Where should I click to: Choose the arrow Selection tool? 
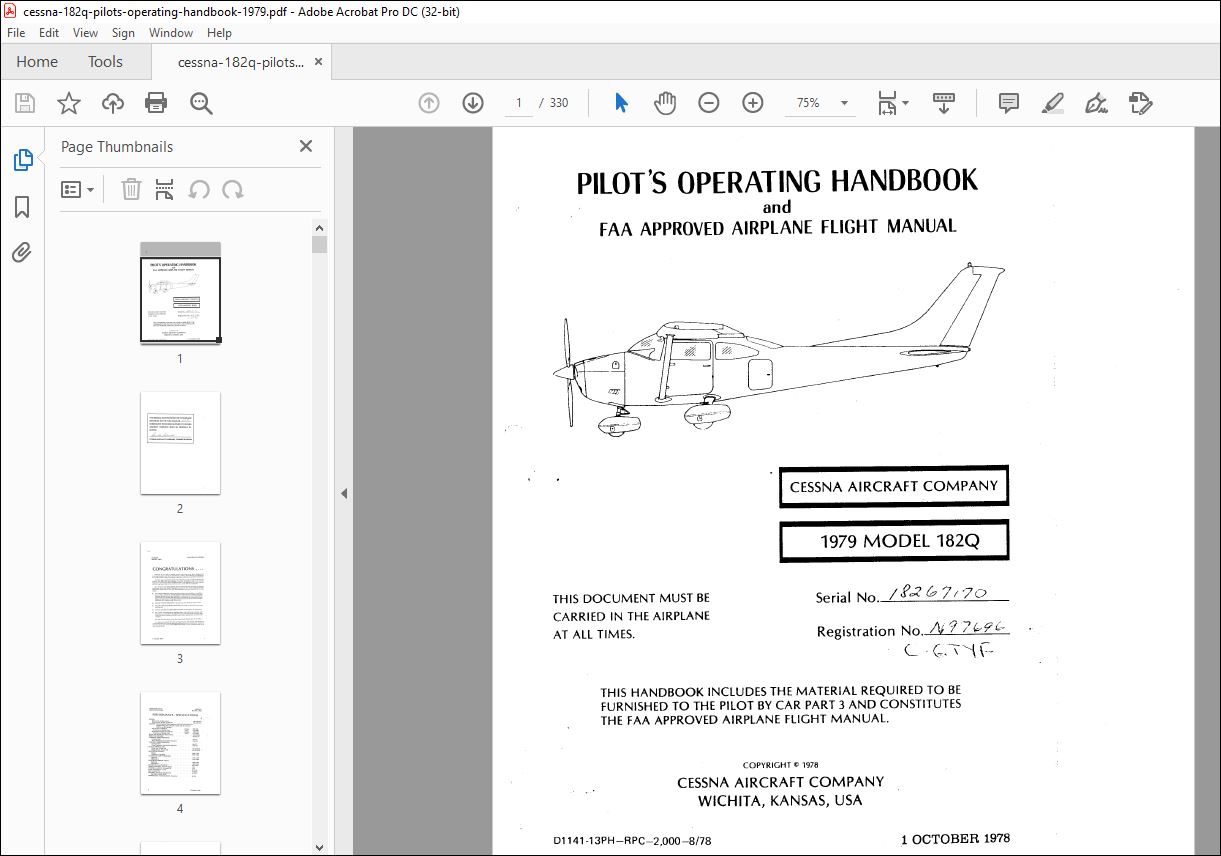point(621,103)
